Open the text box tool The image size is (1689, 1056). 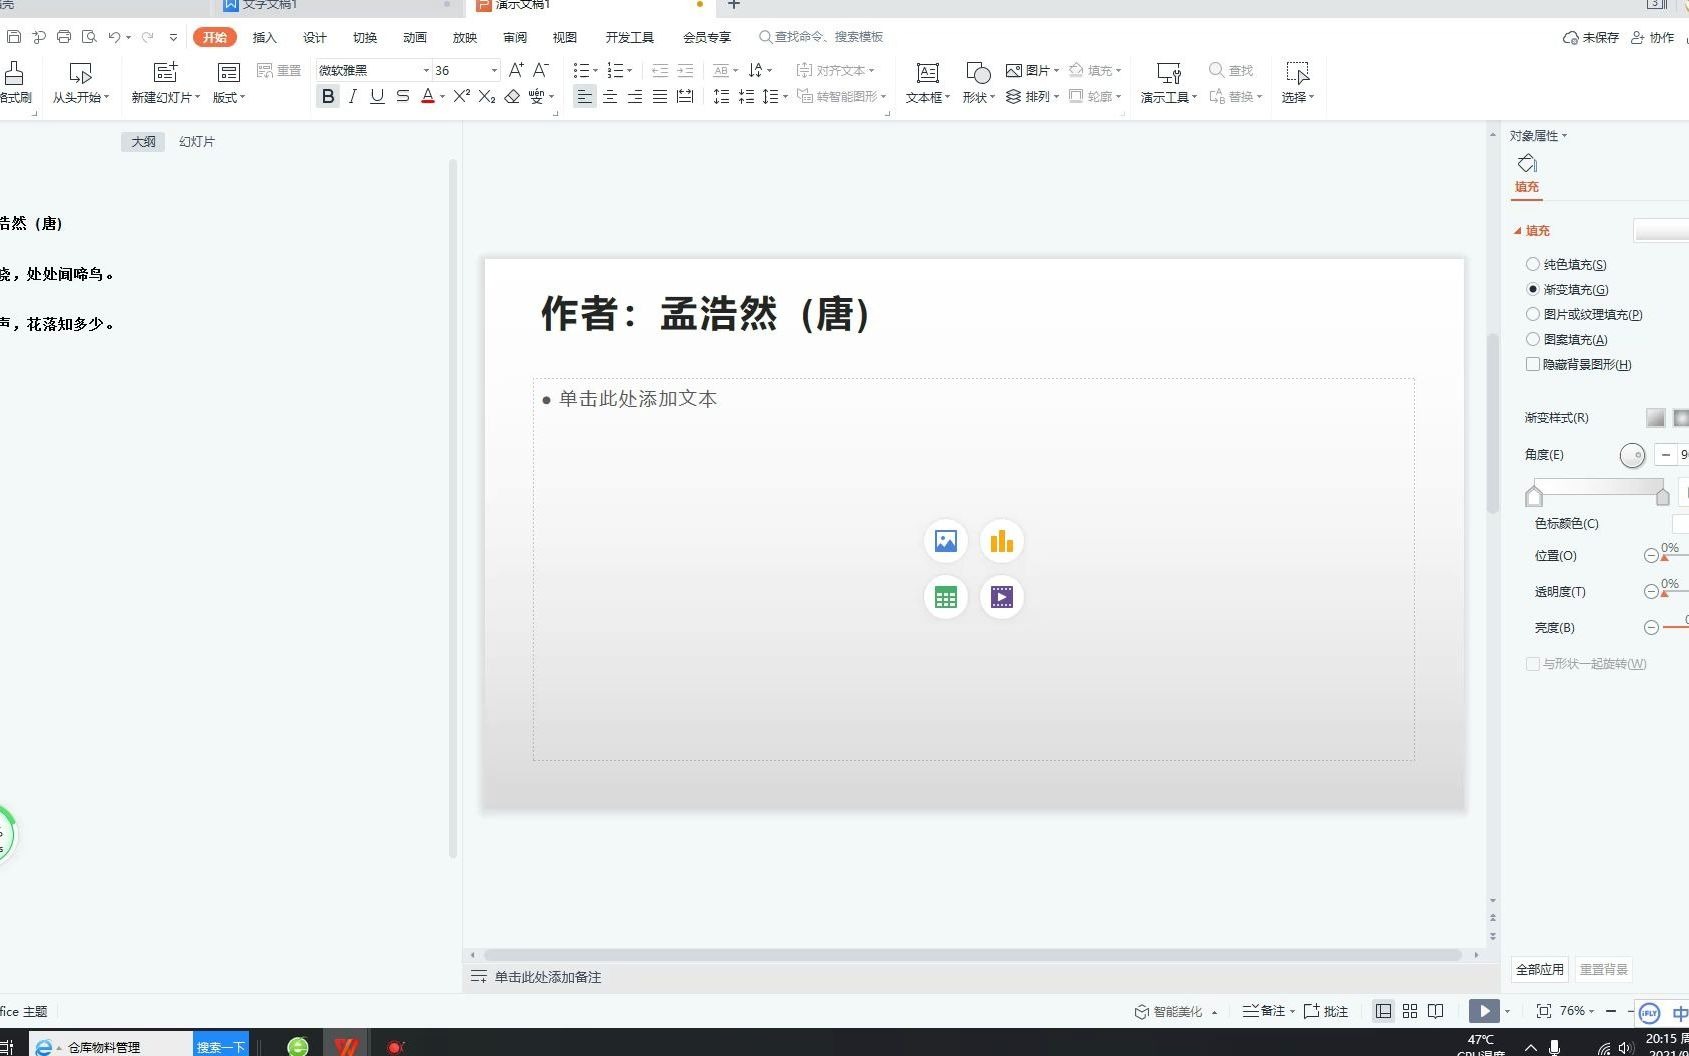point(928,82)
